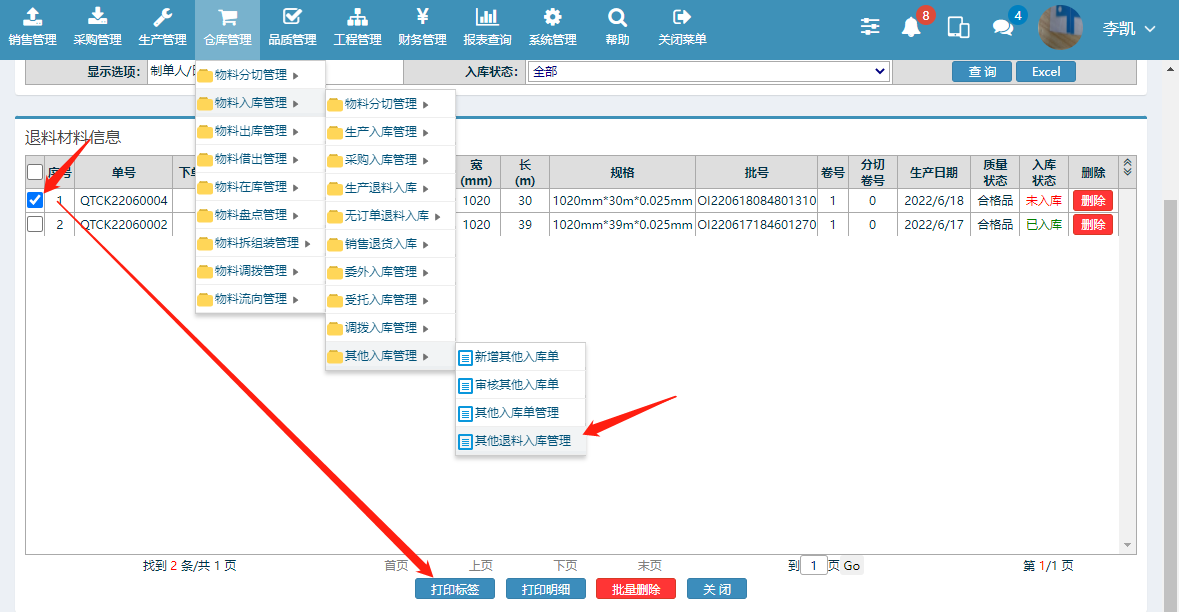Select 其他退料入库管理 menu entry
Viewport: 1179px width, 612px height.
pos(522,441)
